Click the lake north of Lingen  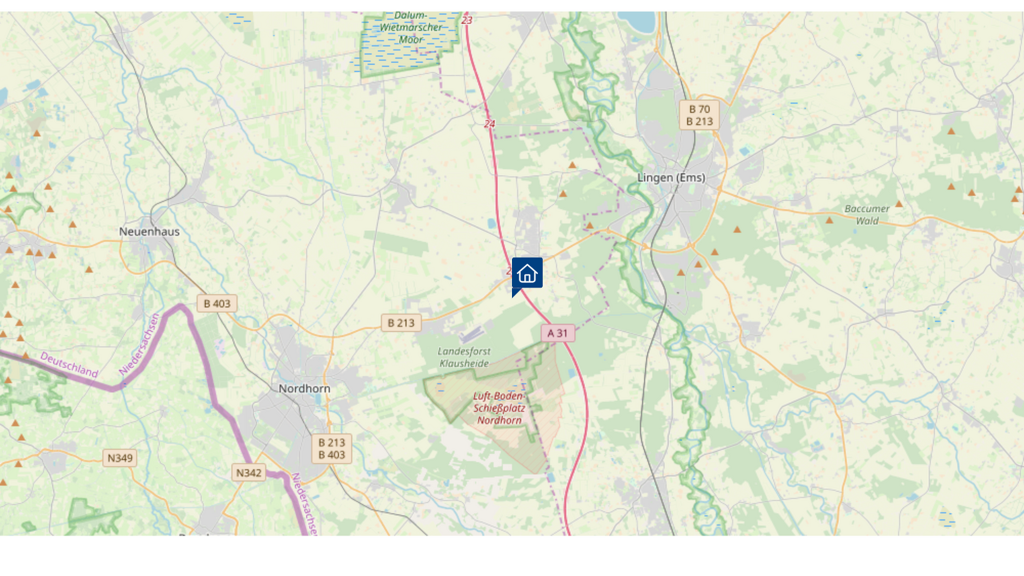tap(635, 23)
